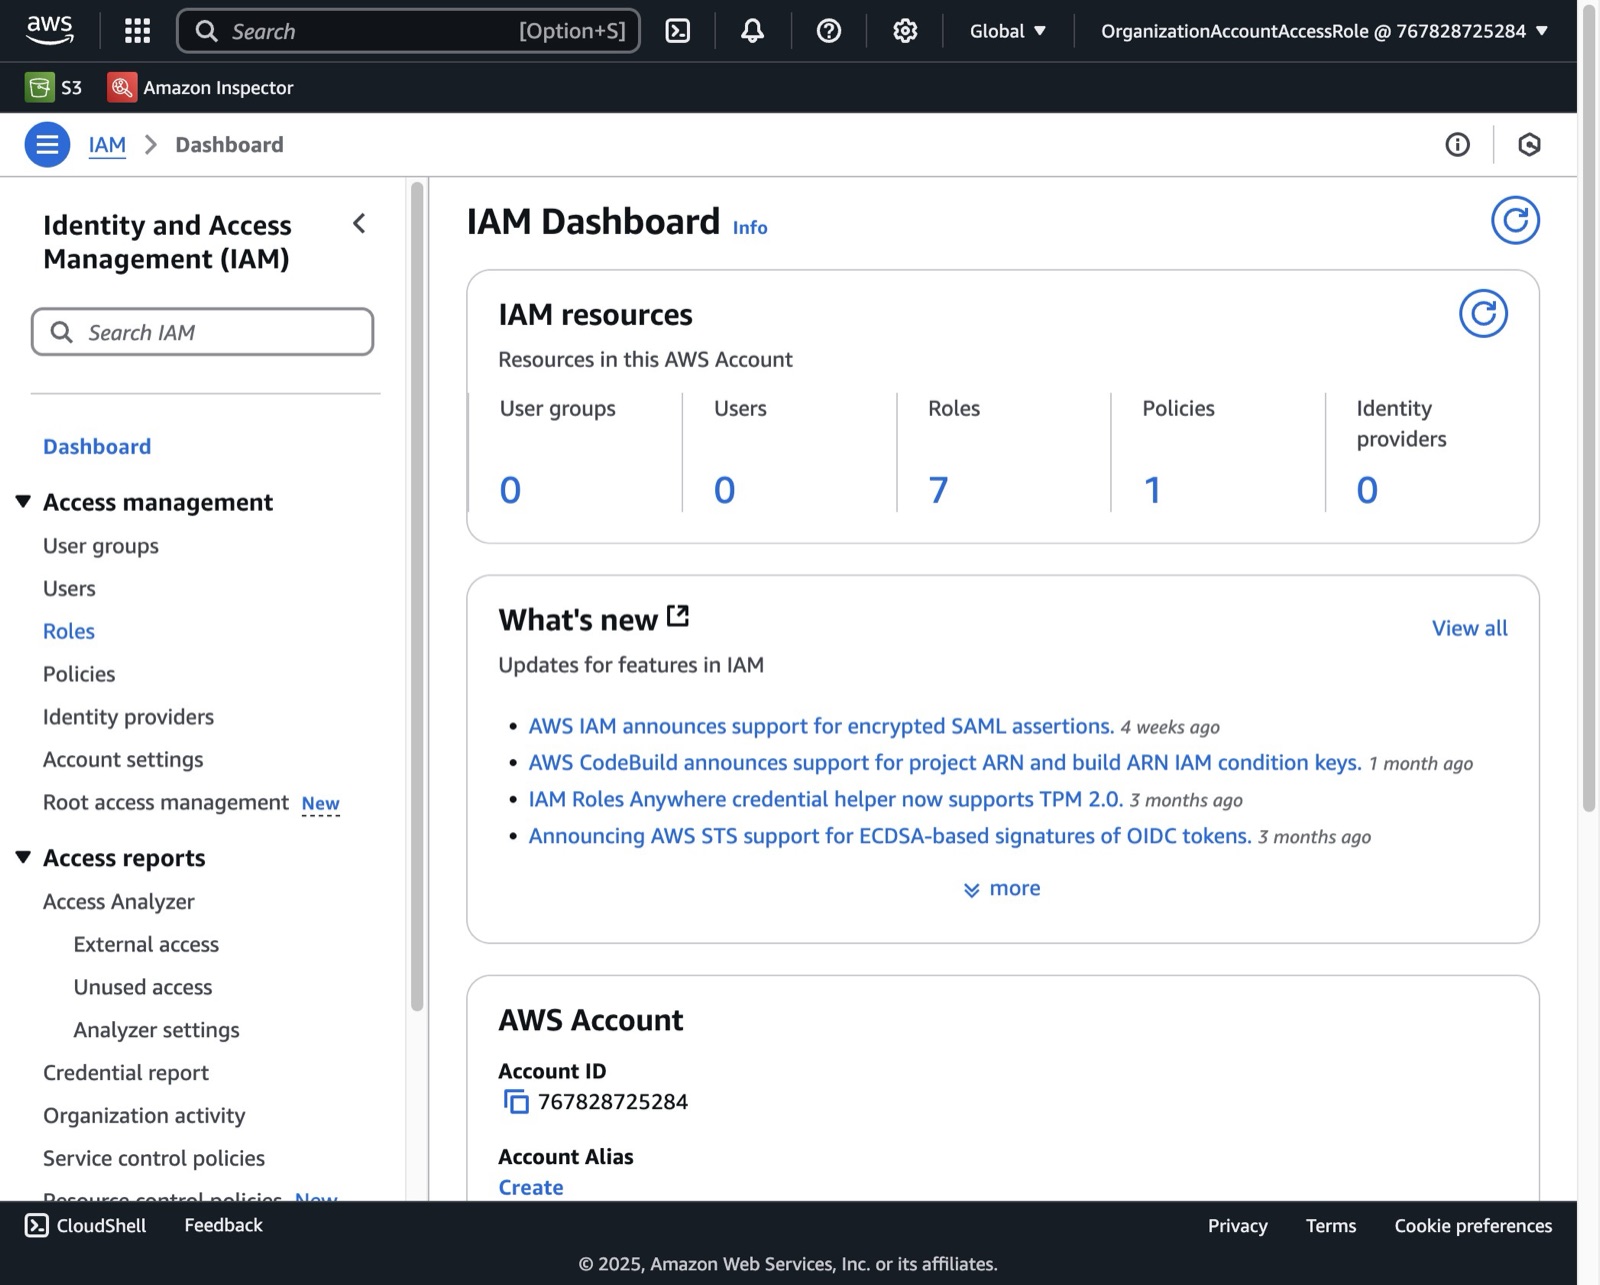
Task: Open the help question mark icon
Action: [829, 31]
